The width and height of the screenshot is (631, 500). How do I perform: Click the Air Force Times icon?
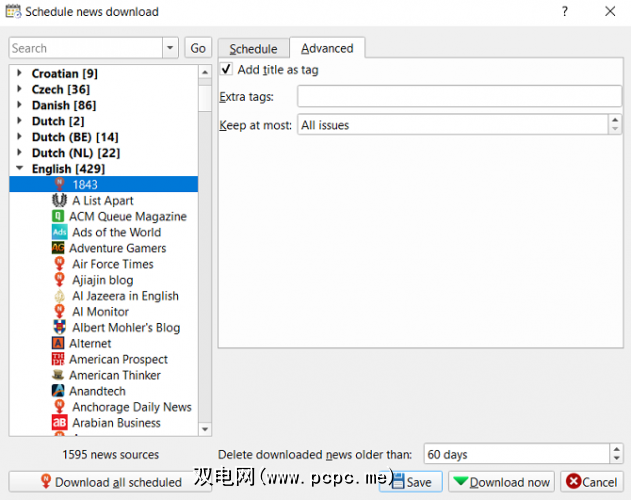coord(60,264)
